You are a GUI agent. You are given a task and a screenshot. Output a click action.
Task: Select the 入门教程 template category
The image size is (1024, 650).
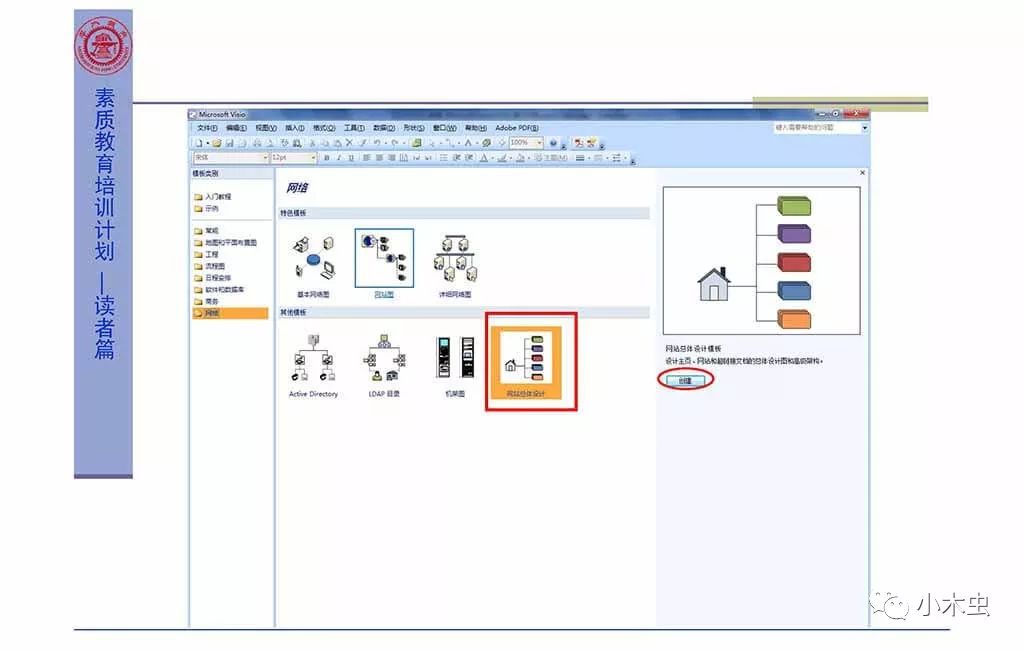(213, 197)
